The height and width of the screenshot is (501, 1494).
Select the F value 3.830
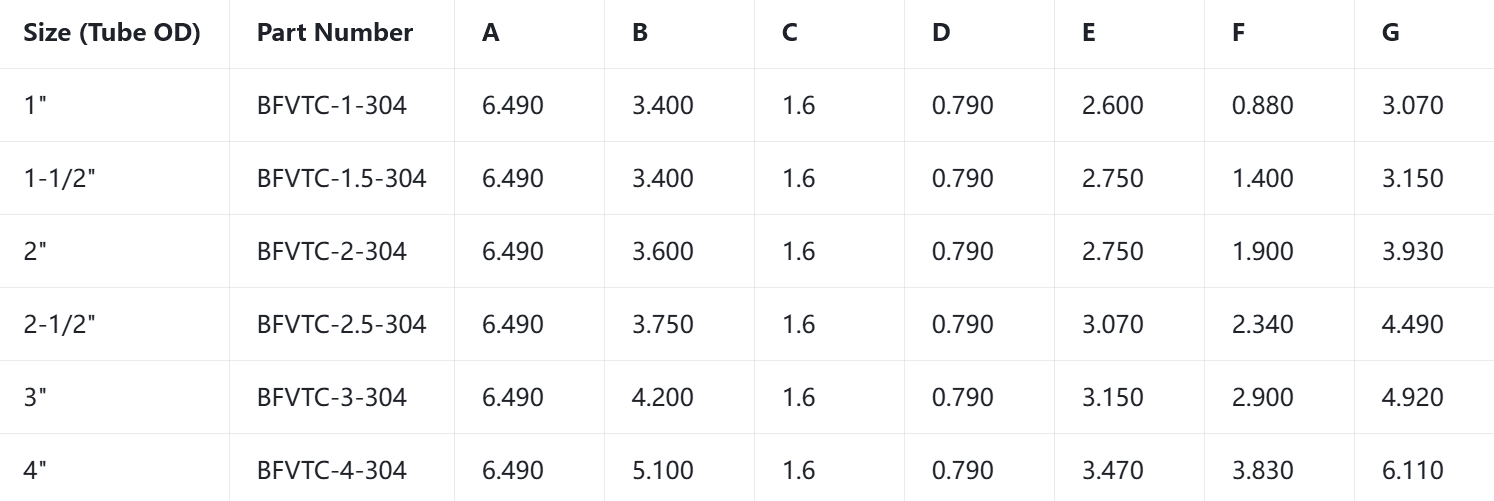tap(1263, 470)
